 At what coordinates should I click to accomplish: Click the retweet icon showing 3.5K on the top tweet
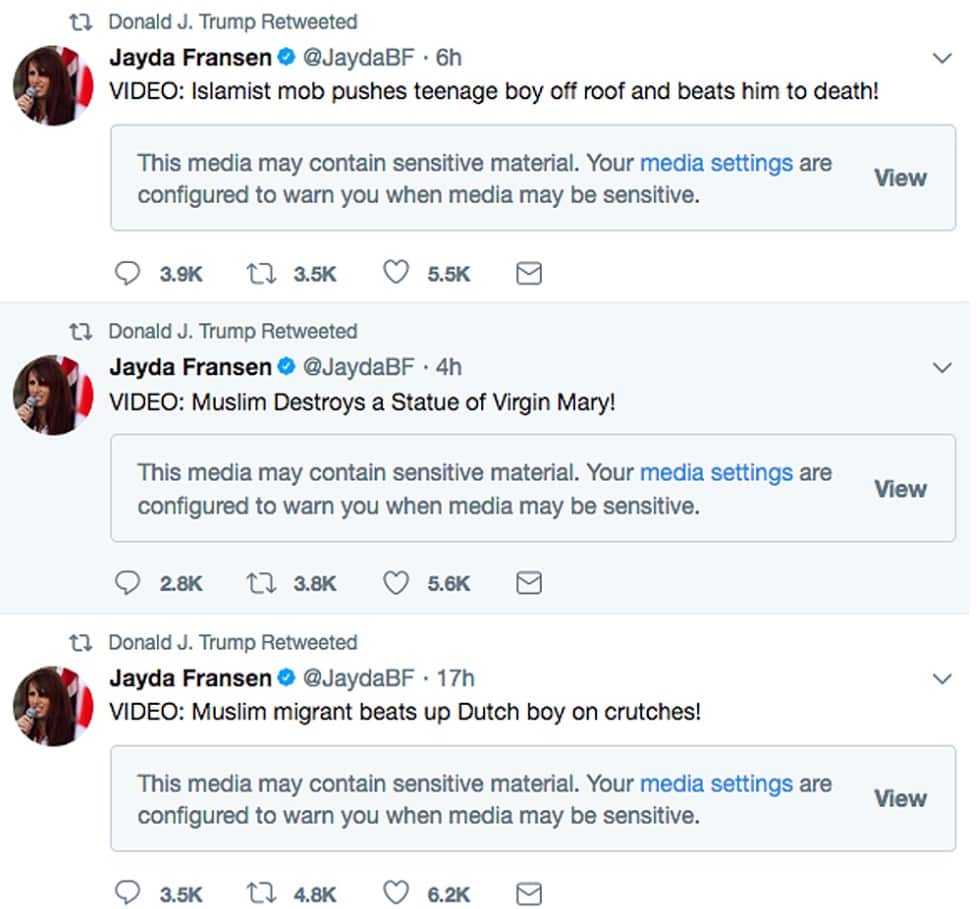pyautogui.click(x=262, y=272)
